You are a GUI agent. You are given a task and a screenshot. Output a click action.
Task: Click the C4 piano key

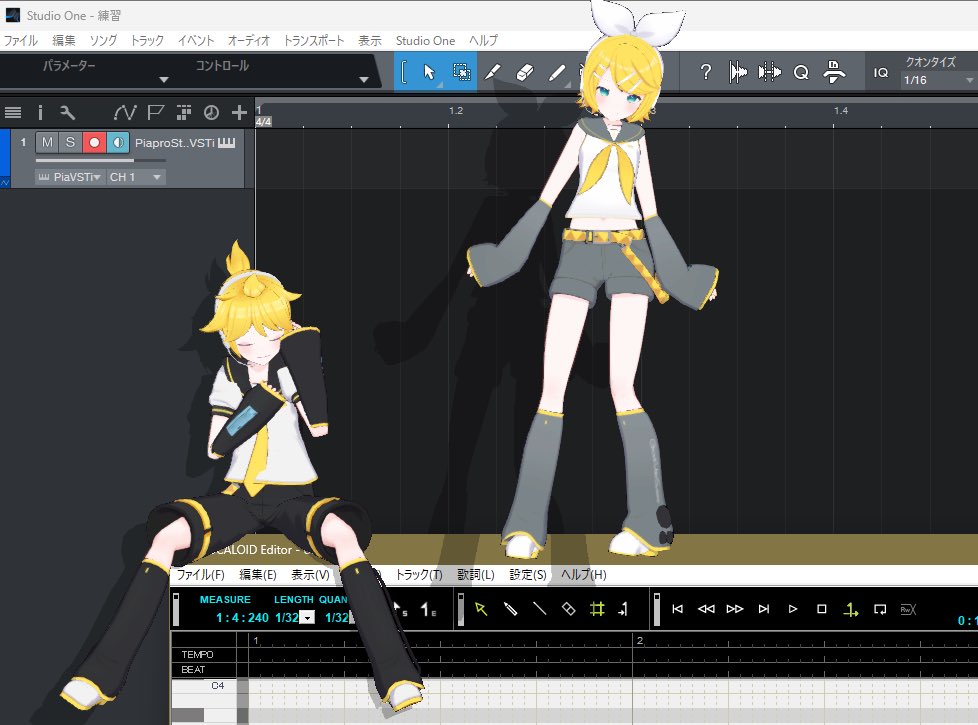[206, 686]
